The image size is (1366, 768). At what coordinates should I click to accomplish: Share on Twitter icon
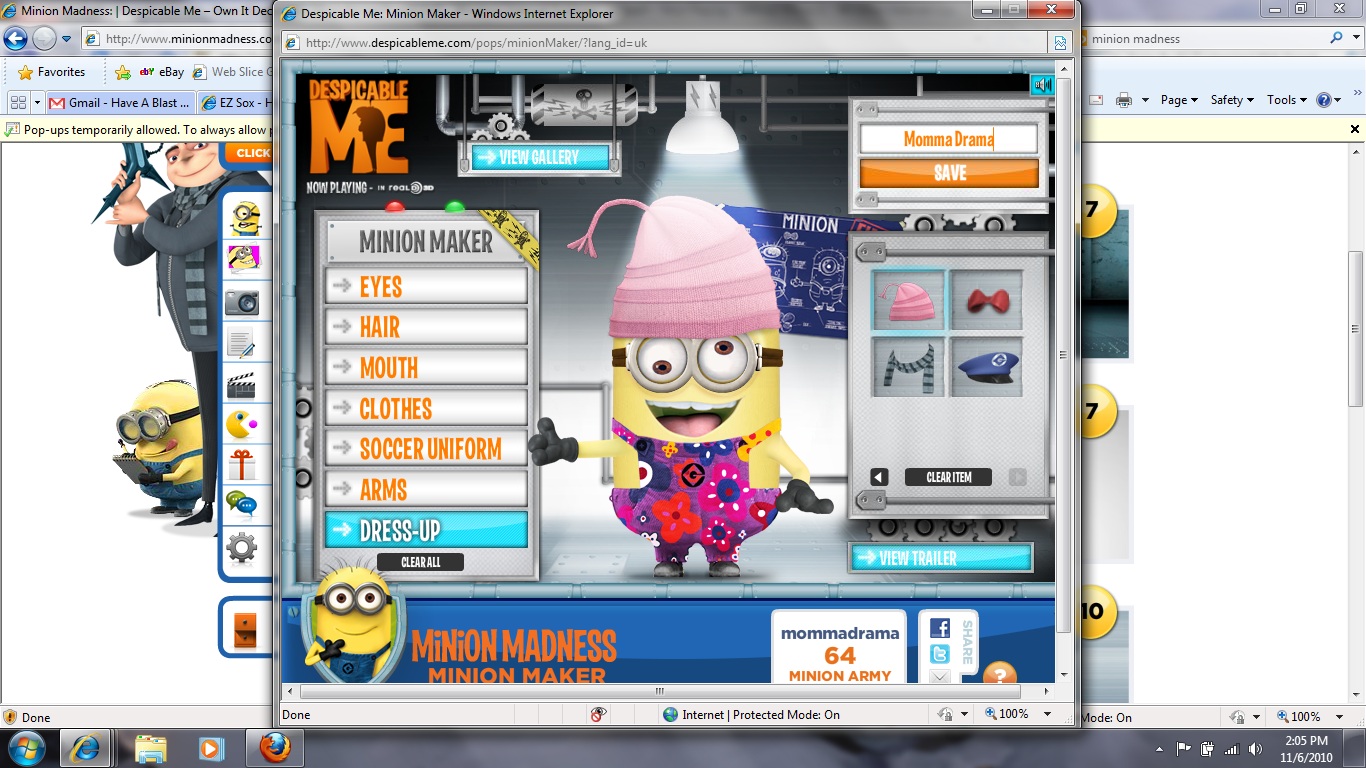pyautogui.click(x=940, y=654)
